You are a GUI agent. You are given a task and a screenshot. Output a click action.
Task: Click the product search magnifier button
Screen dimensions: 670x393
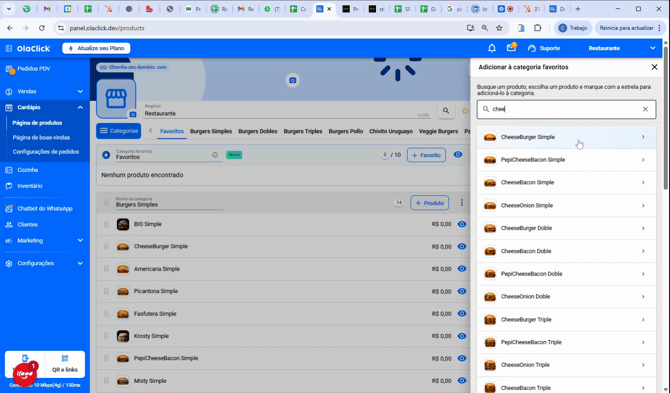coord(446,111)
